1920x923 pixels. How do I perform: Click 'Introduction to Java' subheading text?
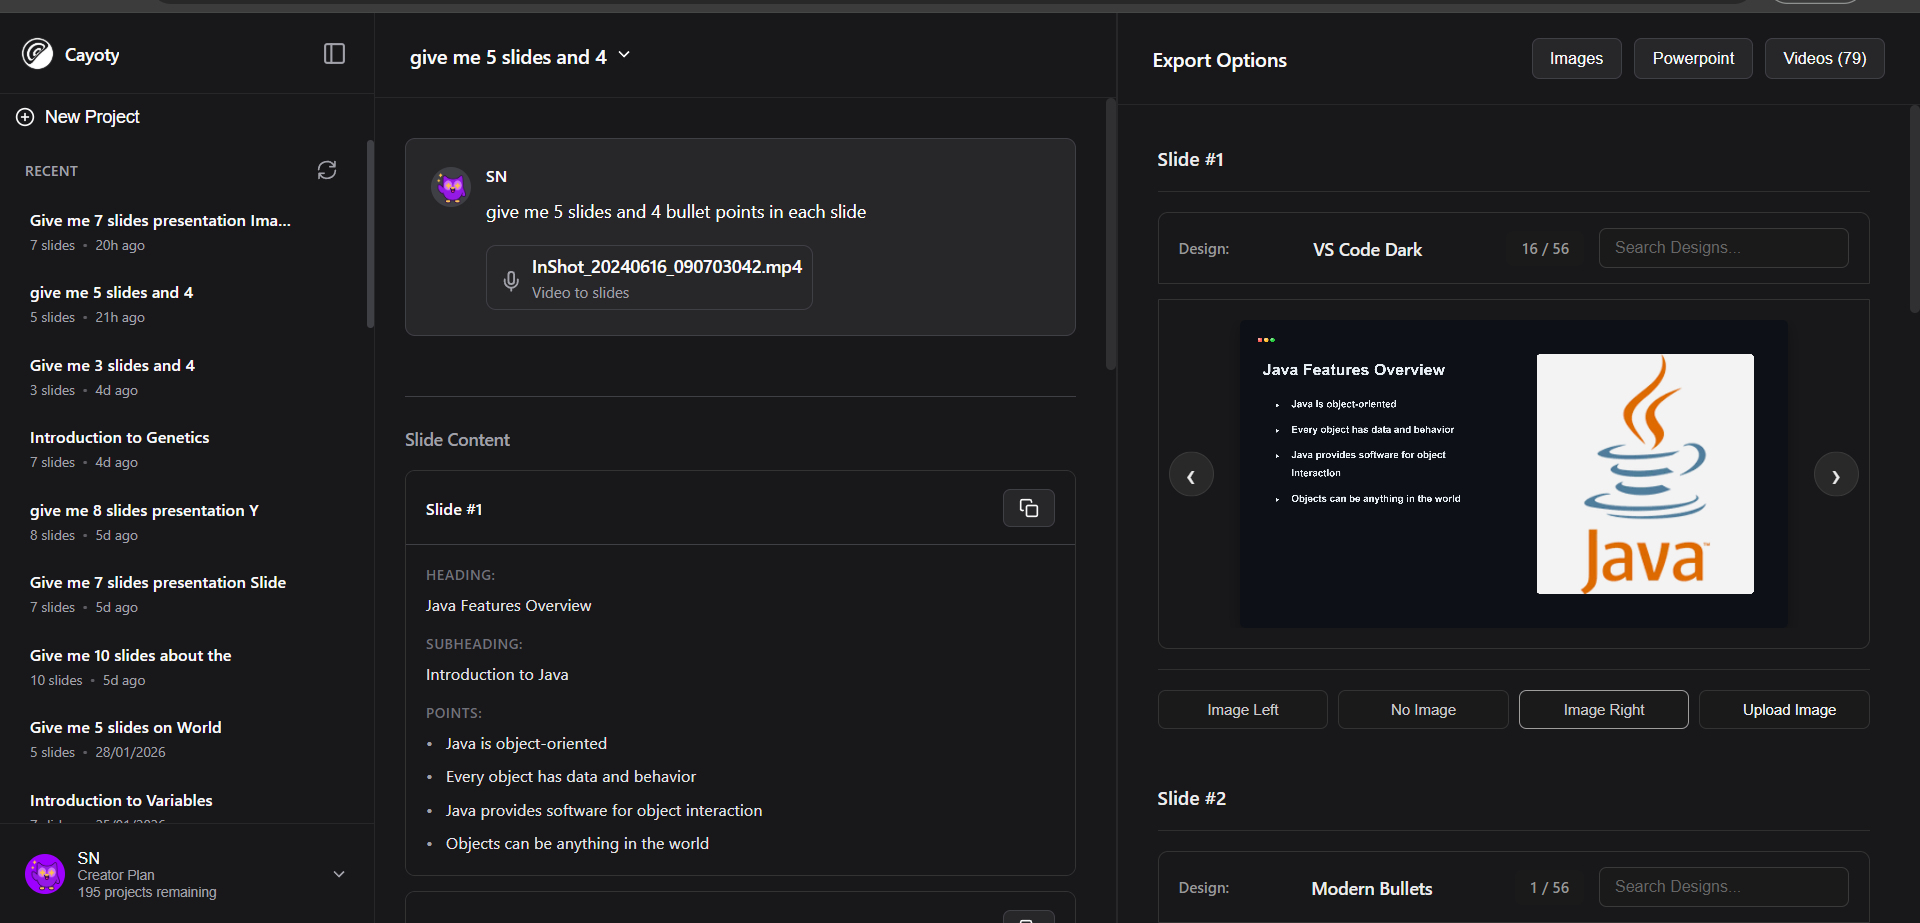pyautogui.click(x=497, y=675)
